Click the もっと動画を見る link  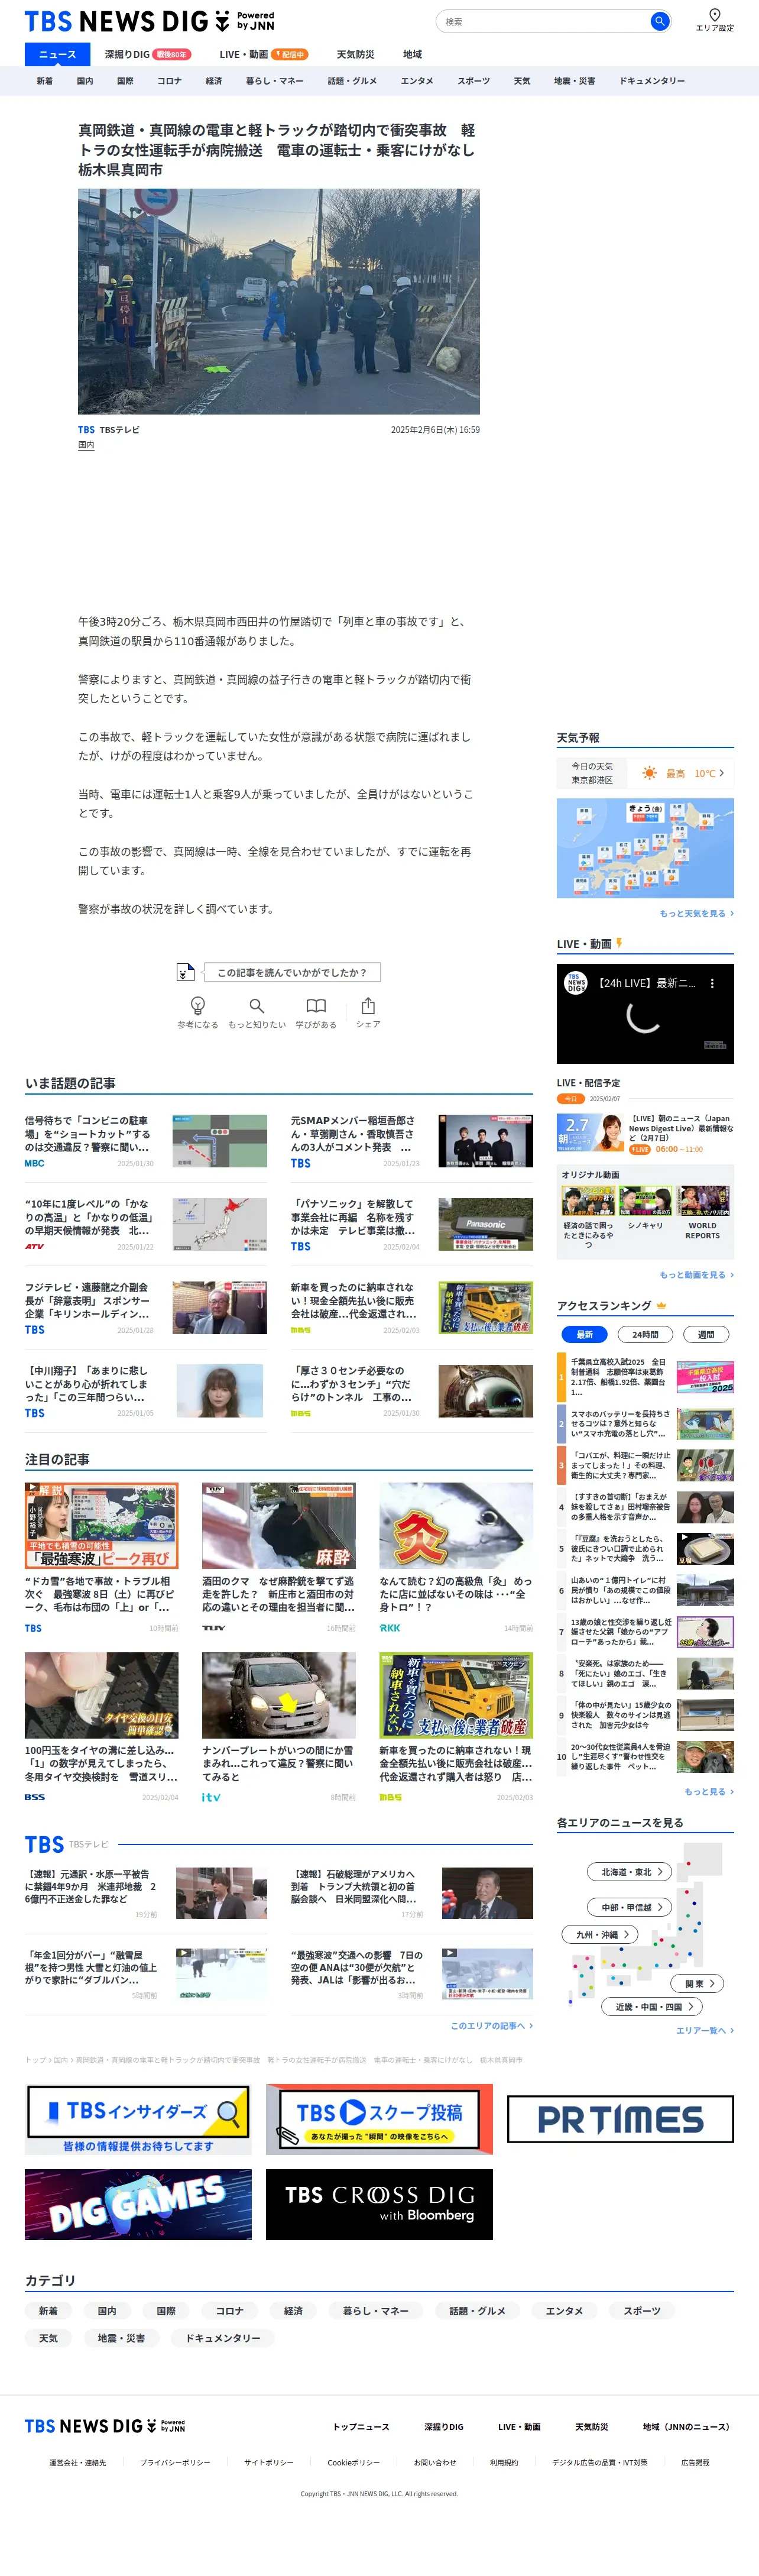696,1275
